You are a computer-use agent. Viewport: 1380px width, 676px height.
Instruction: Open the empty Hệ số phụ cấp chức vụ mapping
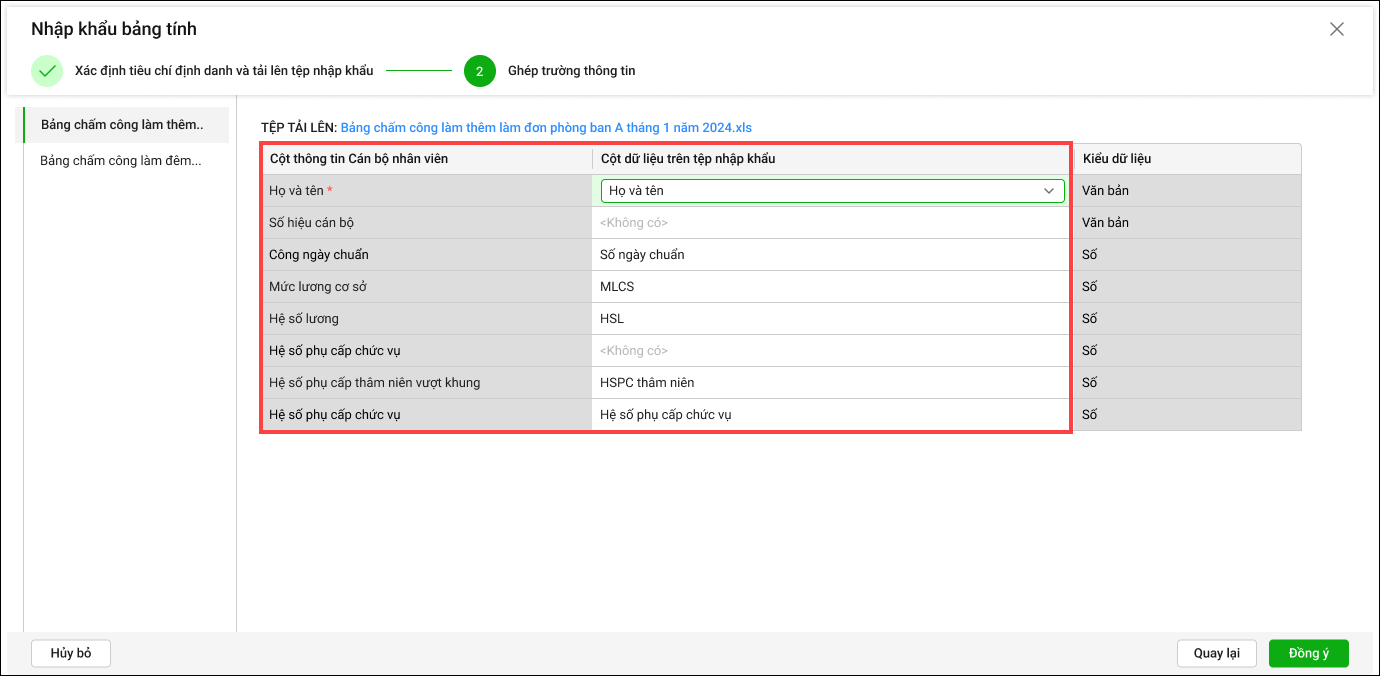(x=830, y=351)
